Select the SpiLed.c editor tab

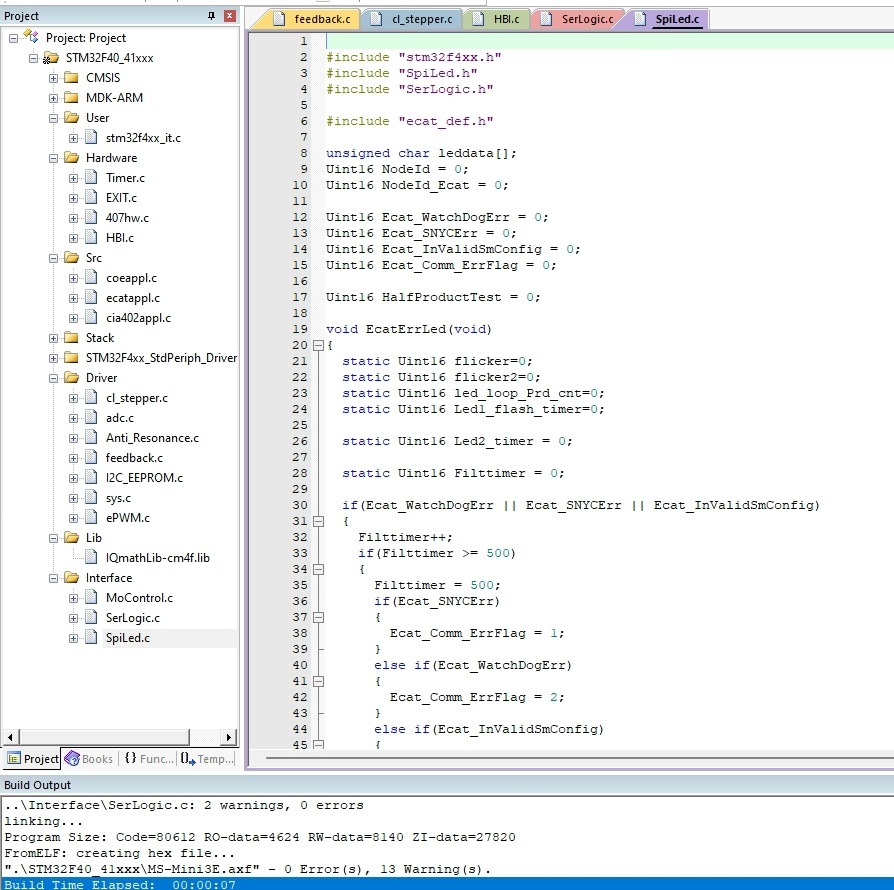pos(667,19)
